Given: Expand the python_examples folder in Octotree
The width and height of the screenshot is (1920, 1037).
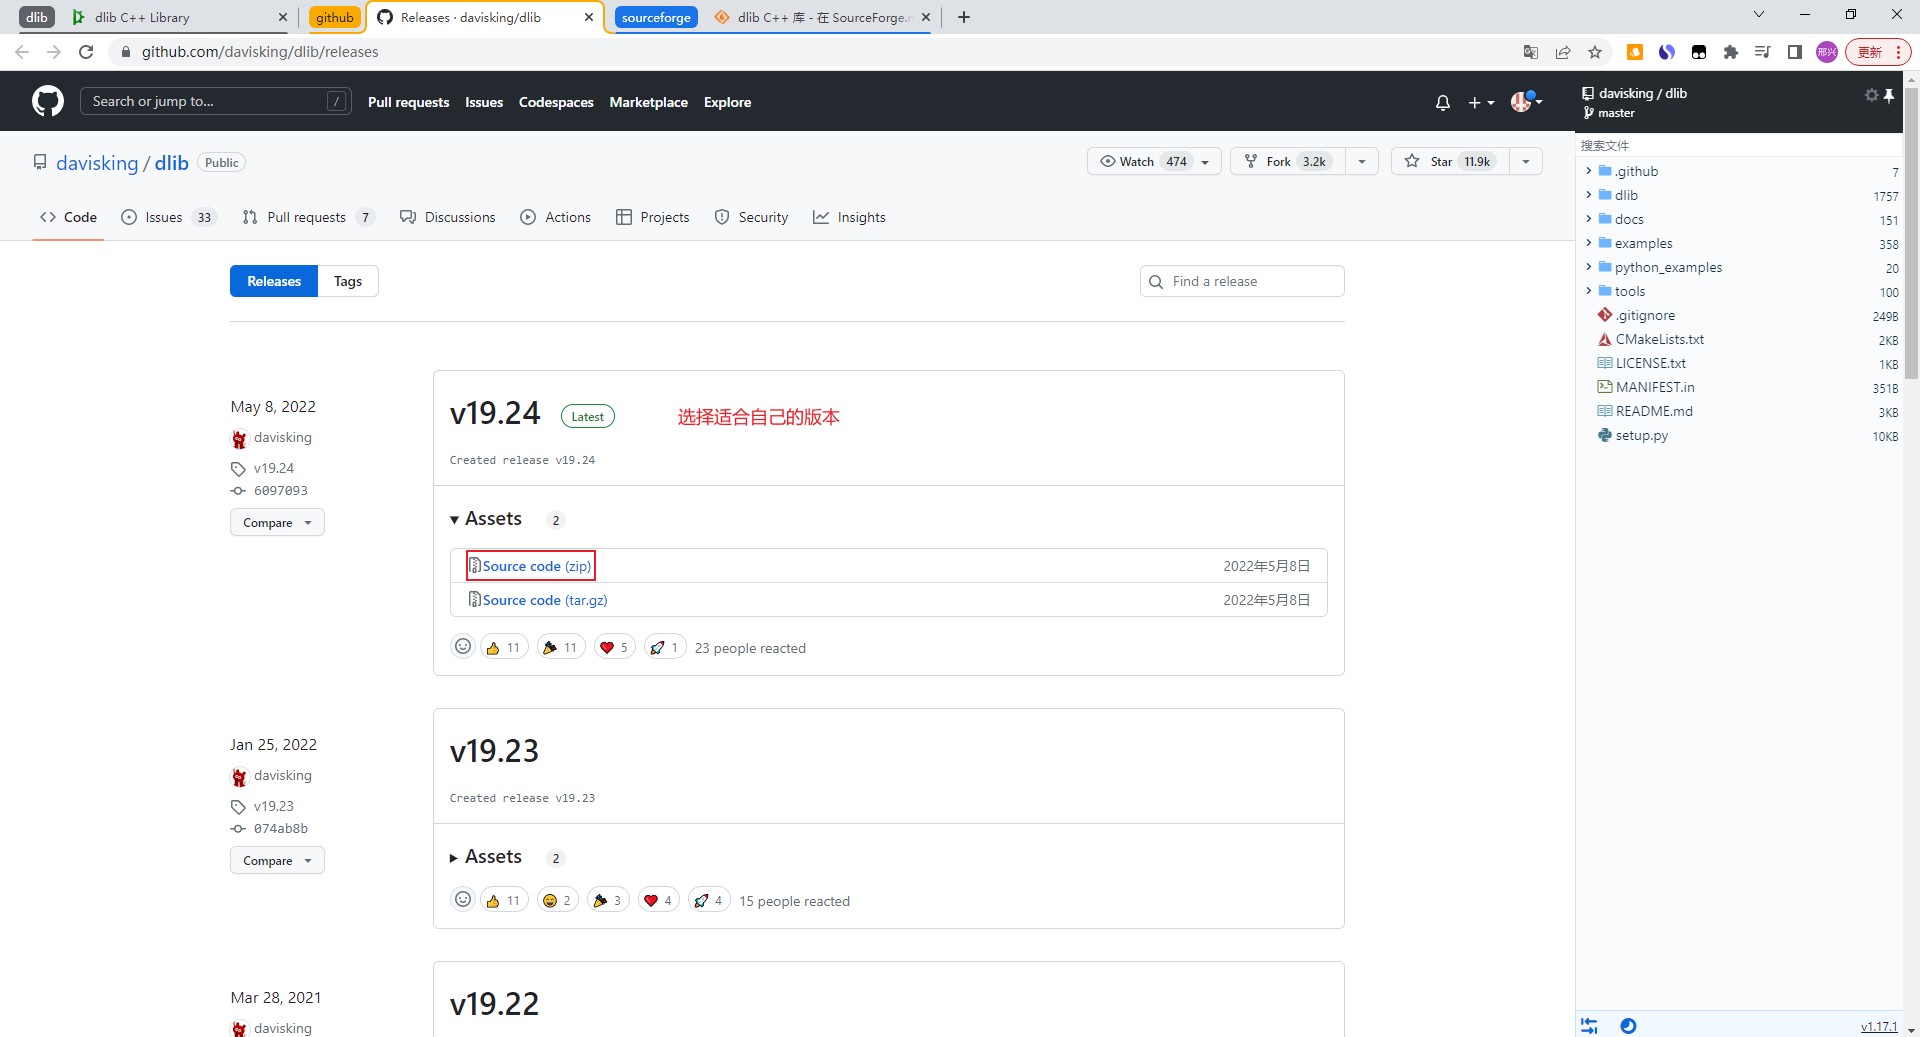Looking at the screenshot, I should coord(1588,267).
